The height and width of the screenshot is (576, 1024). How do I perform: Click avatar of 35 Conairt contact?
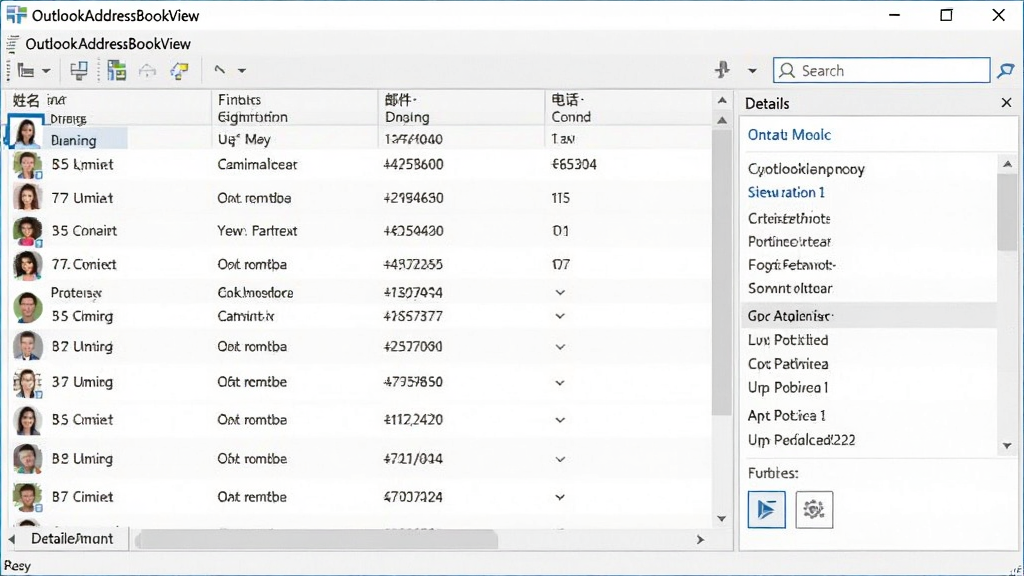[x=27, y=231]
